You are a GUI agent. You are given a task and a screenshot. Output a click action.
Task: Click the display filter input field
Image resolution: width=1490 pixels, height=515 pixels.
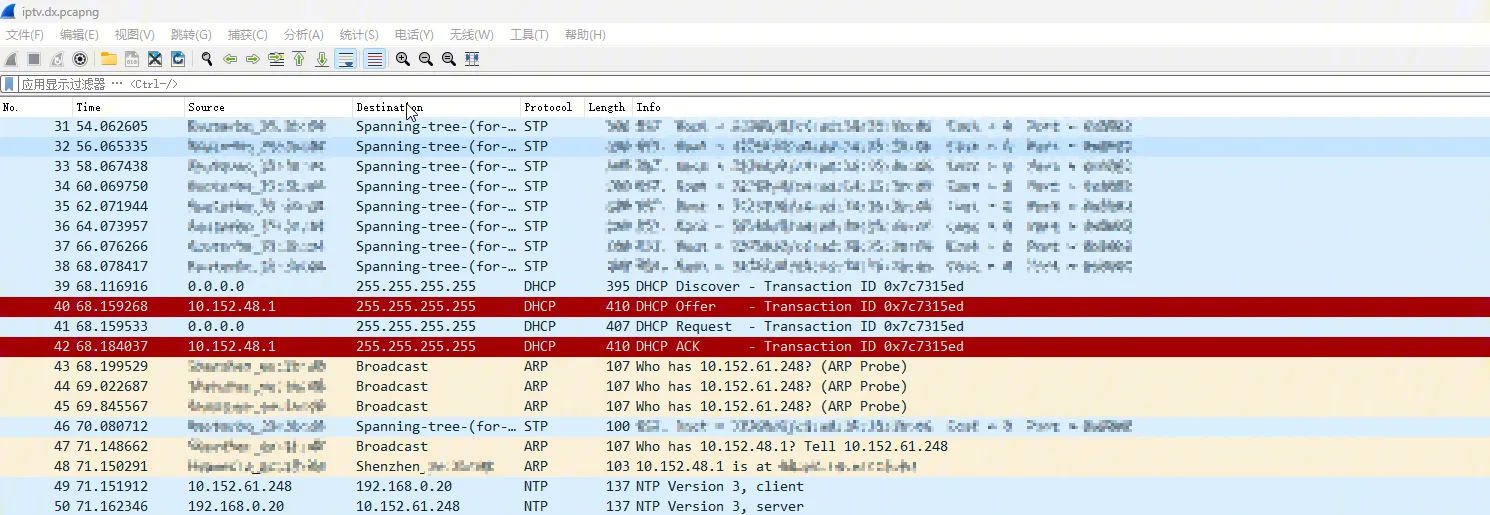click(x=700, y=84)
